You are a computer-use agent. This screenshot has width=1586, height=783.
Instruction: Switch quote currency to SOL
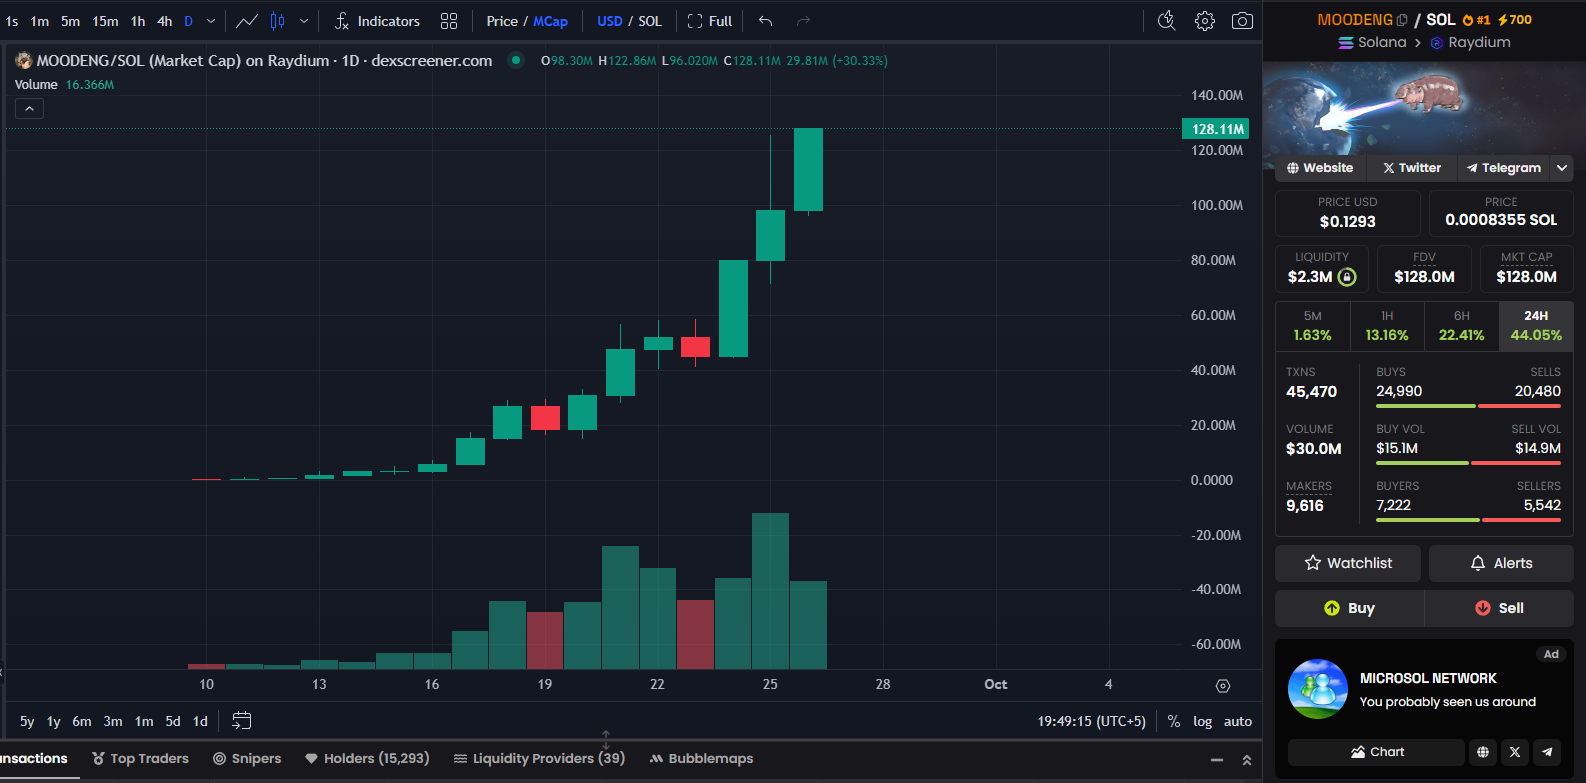(650, 21)
